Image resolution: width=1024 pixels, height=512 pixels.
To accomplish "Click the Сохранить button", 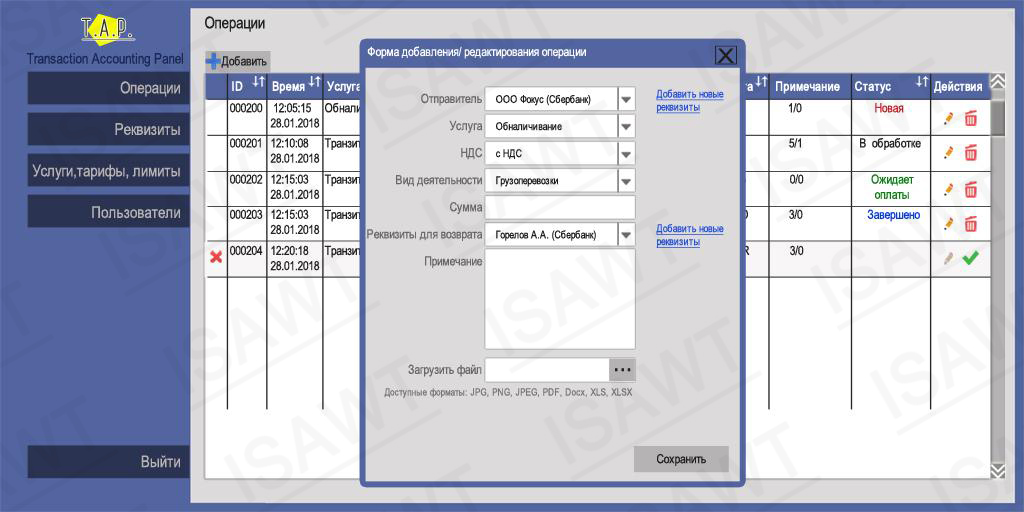I will click(681, 459).
